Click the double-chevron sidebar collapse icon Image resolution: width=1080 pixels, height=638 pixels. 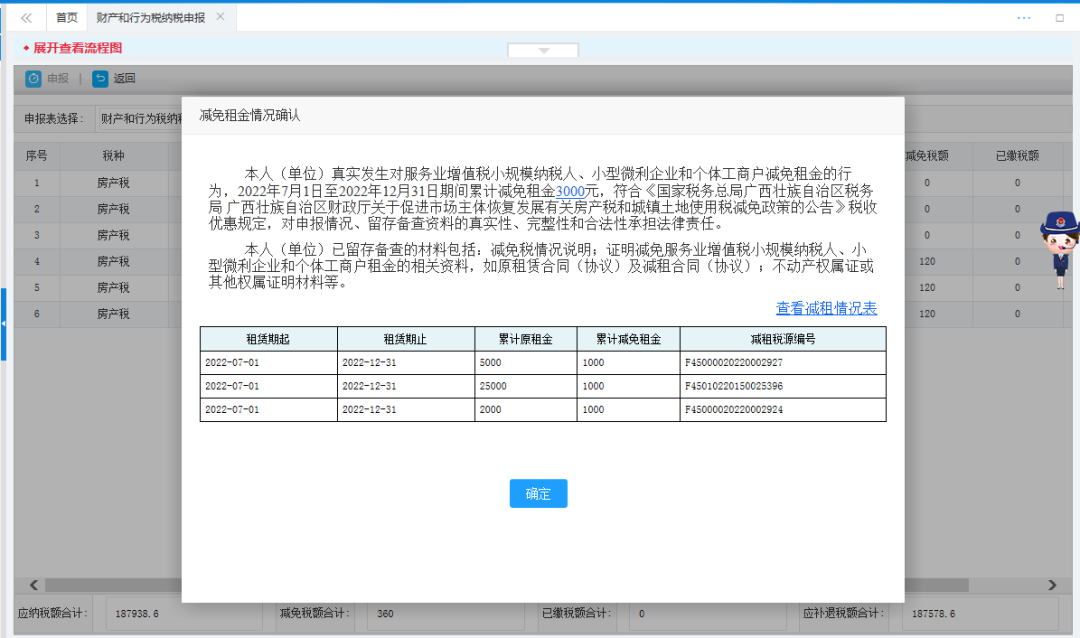[x=26, y=18]
